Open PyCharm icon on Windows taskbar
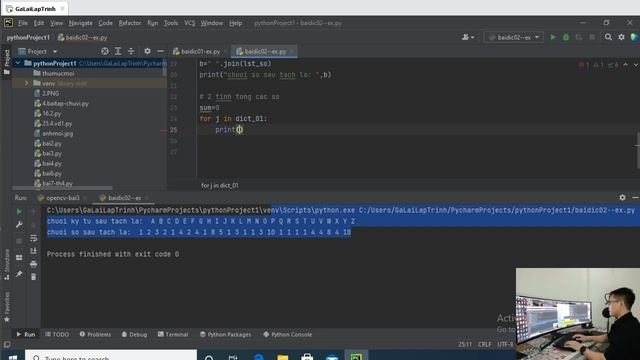 (356, 356)
